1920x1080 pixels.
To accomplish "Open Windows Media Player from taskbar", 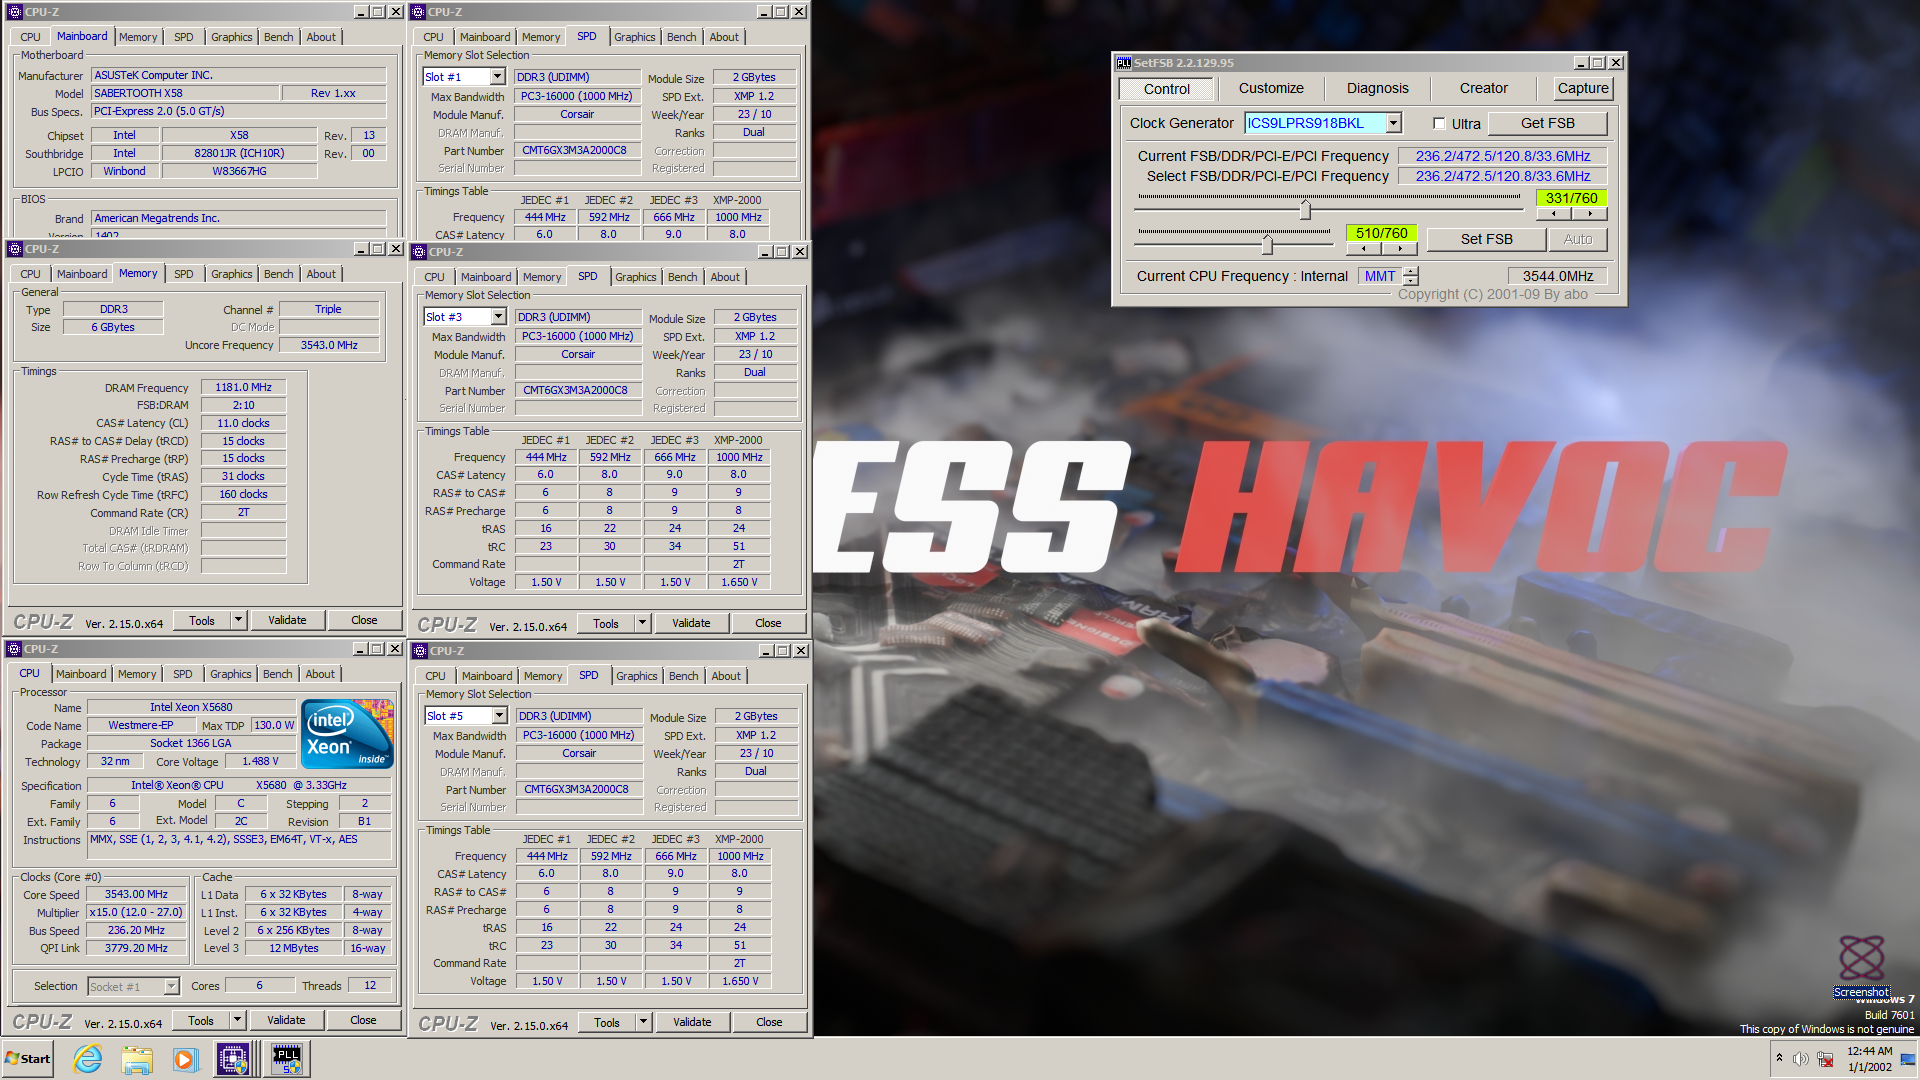I will pyautogui.click(x=185, y=1058).
